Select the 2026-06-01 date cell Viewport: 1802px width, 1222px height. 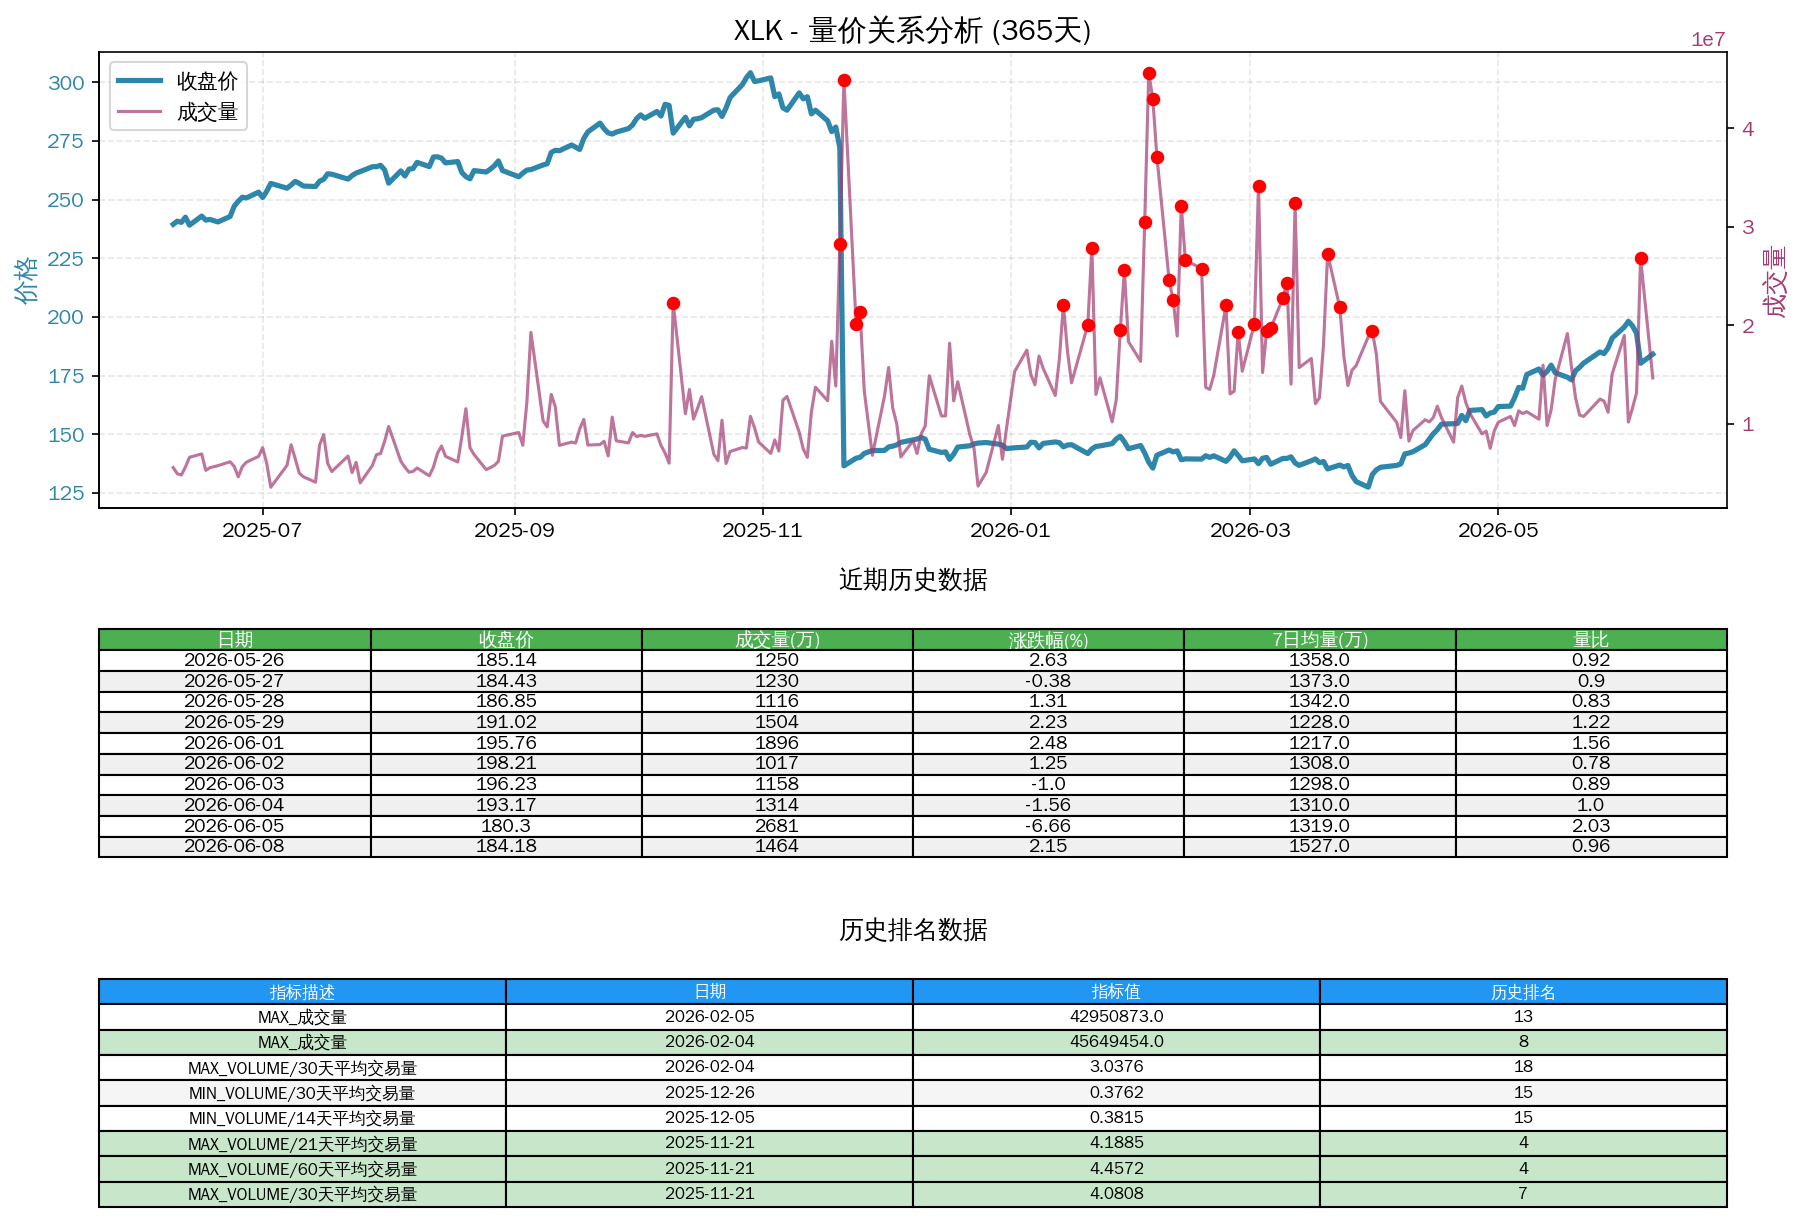coord(235,743)
